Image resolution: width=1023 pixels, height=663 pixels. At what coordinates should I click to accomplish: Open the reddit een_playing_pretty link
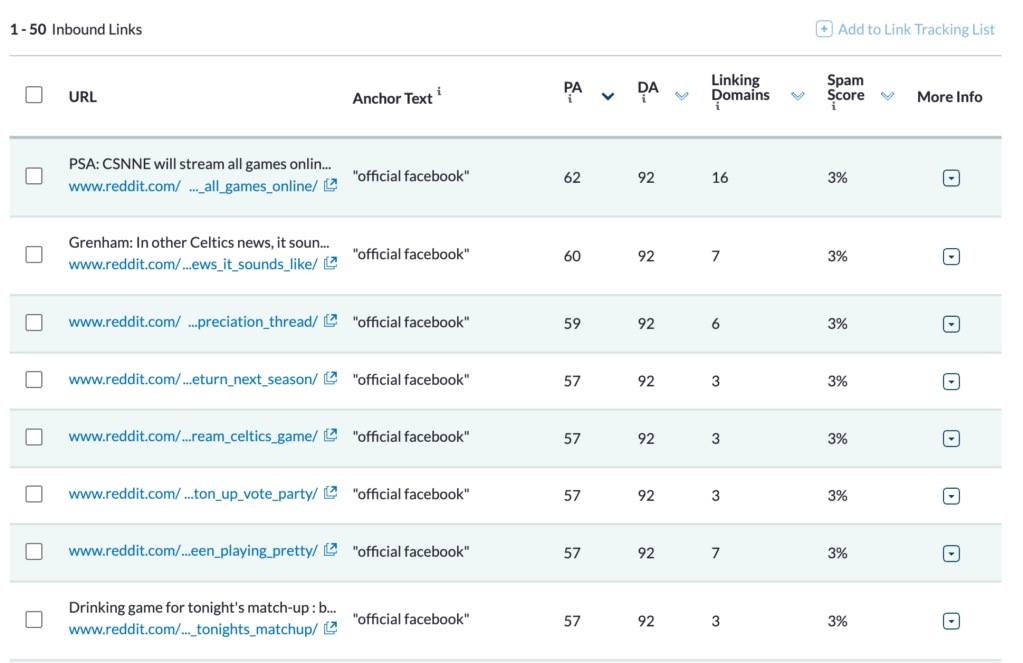193,551
